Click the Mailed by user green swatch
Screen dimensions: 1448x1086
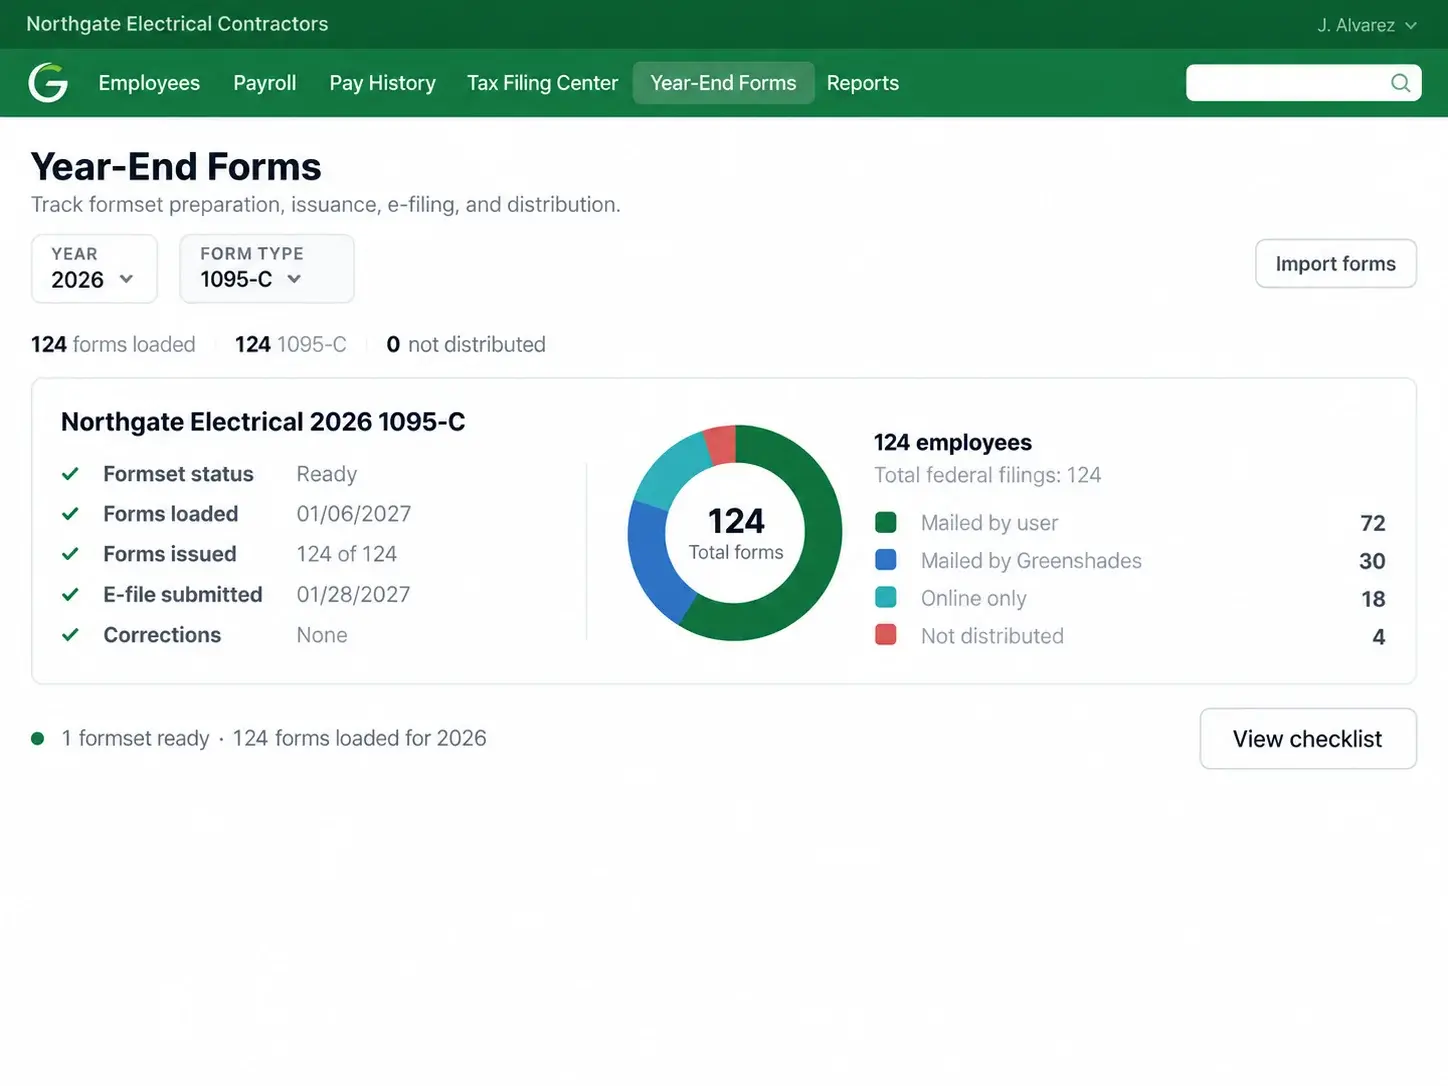pyautogui.click(x=886, y=522)
